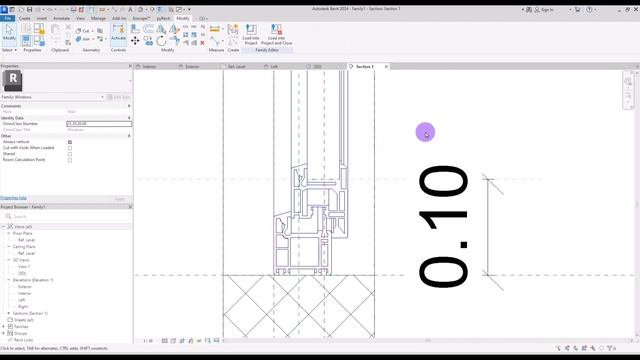640x360 pixels.
Task: Click the Edit Type button
Action: [119, 97]
